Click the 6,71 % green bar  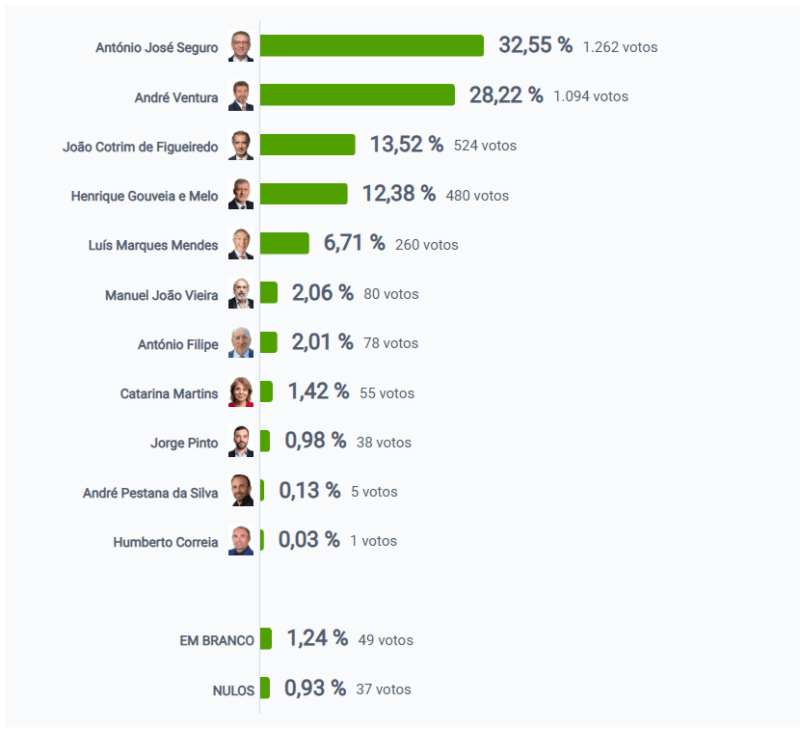[x=284, y=244]
